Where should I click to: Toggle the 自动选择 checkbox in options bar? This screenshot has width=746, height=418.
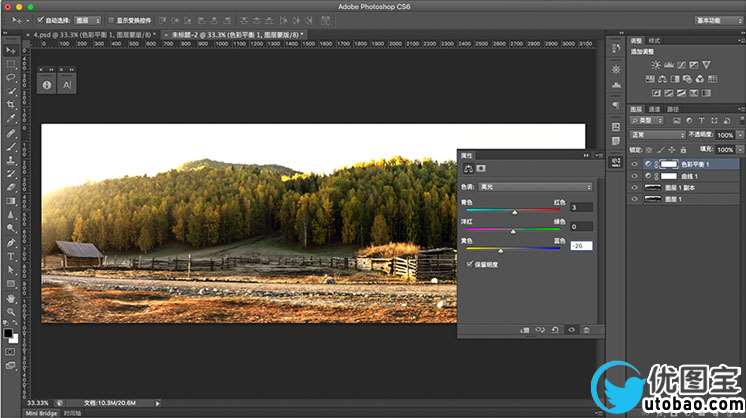(40, 19)
